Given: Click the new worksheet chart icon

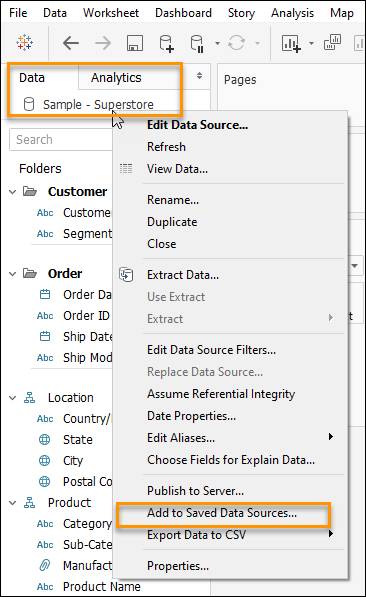Looking at the screenshot, I should [291, 43].
